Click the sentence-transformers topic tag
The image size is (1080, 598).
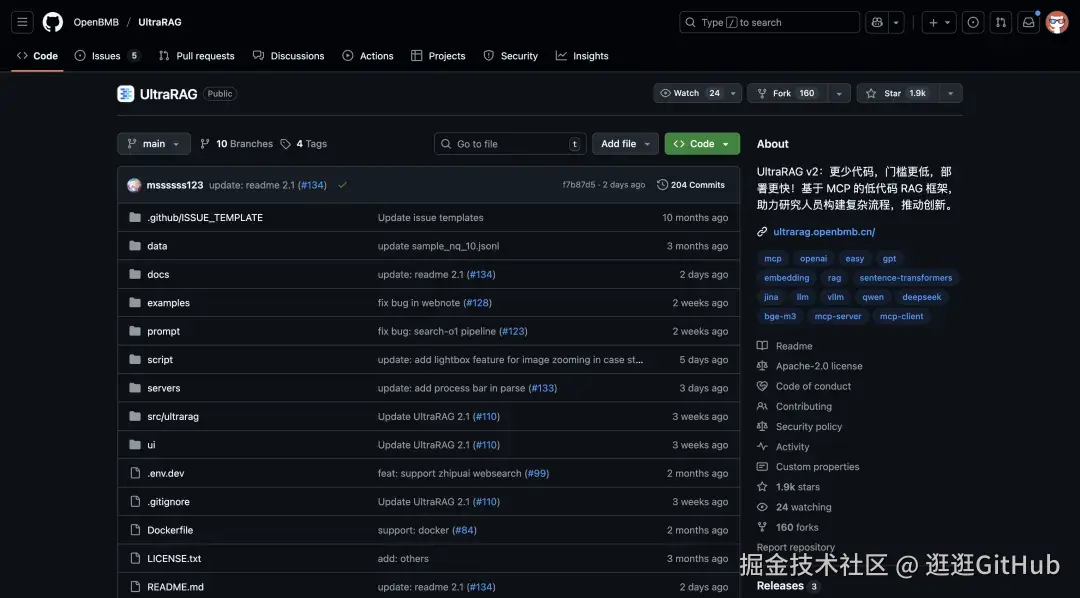[x=906, y=278]
